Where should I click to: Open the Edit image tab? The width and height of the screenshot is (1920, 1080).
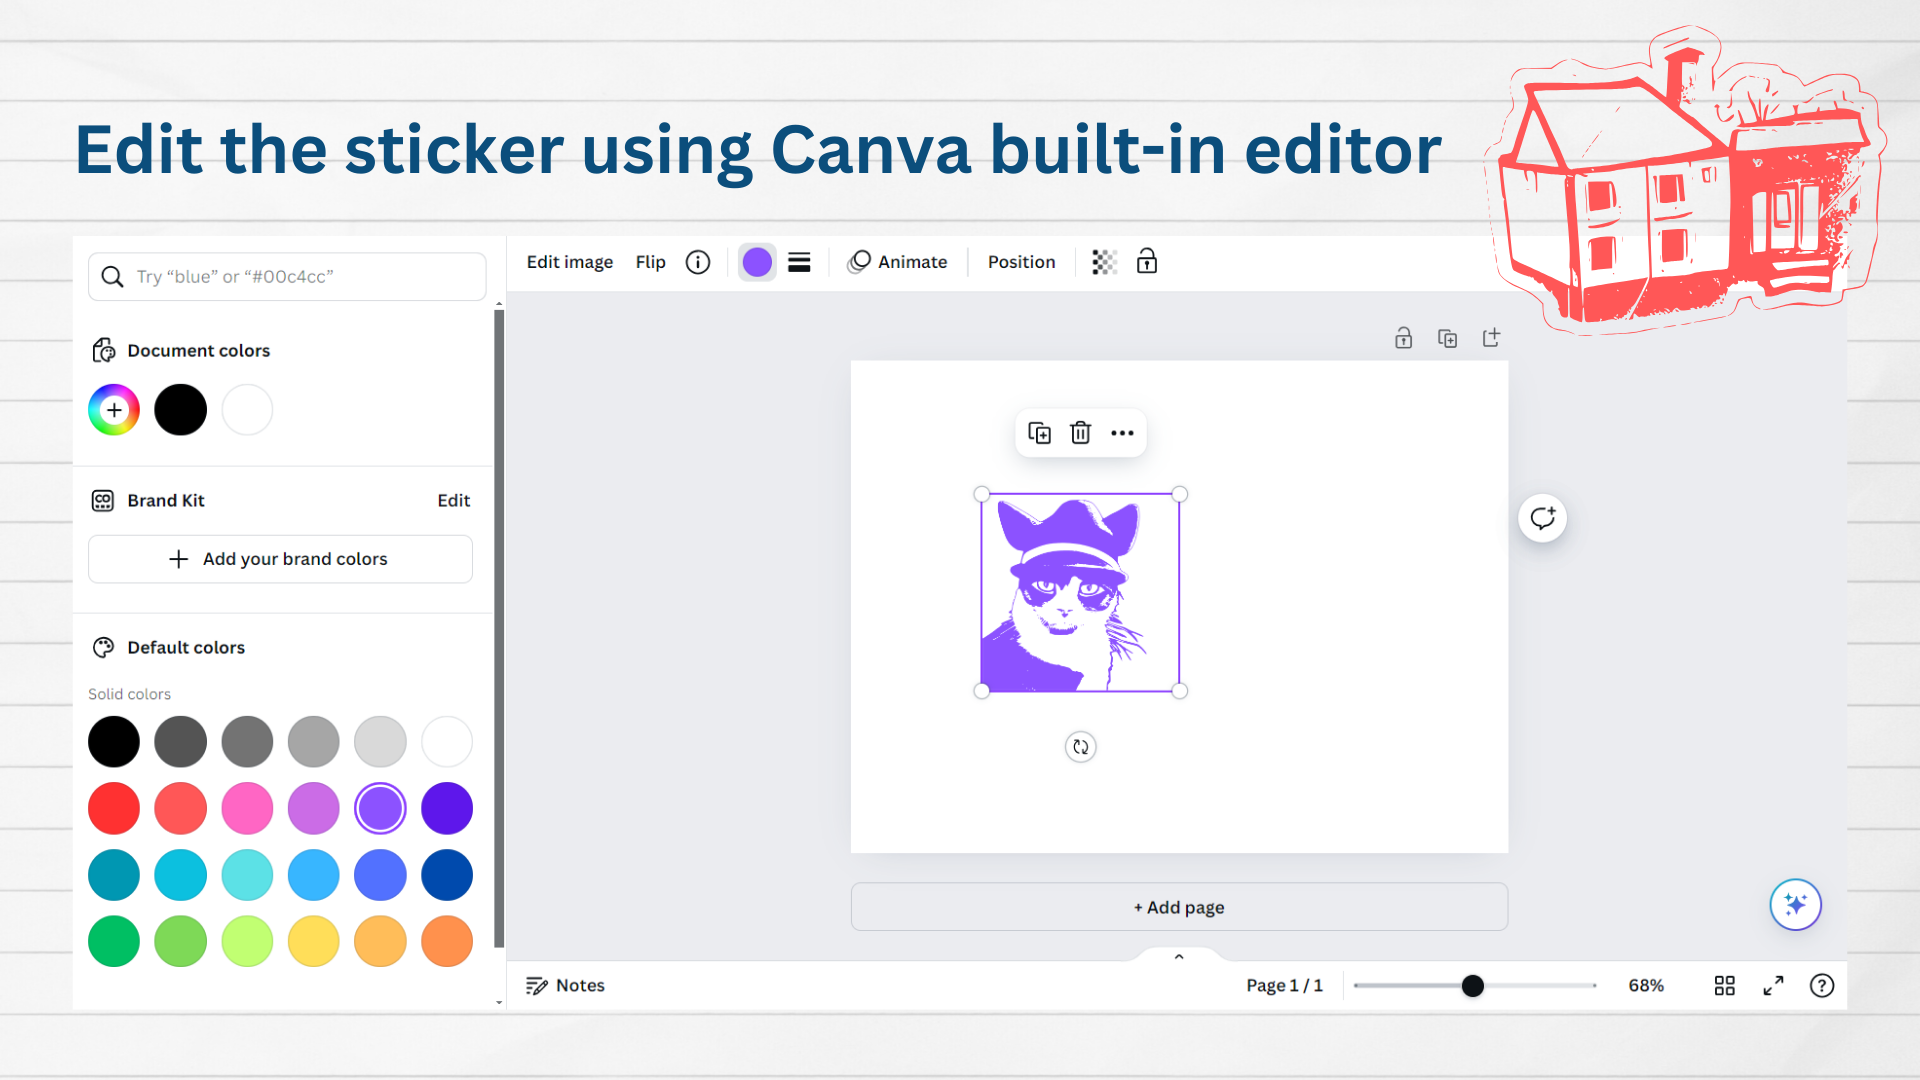coord(570,262)
